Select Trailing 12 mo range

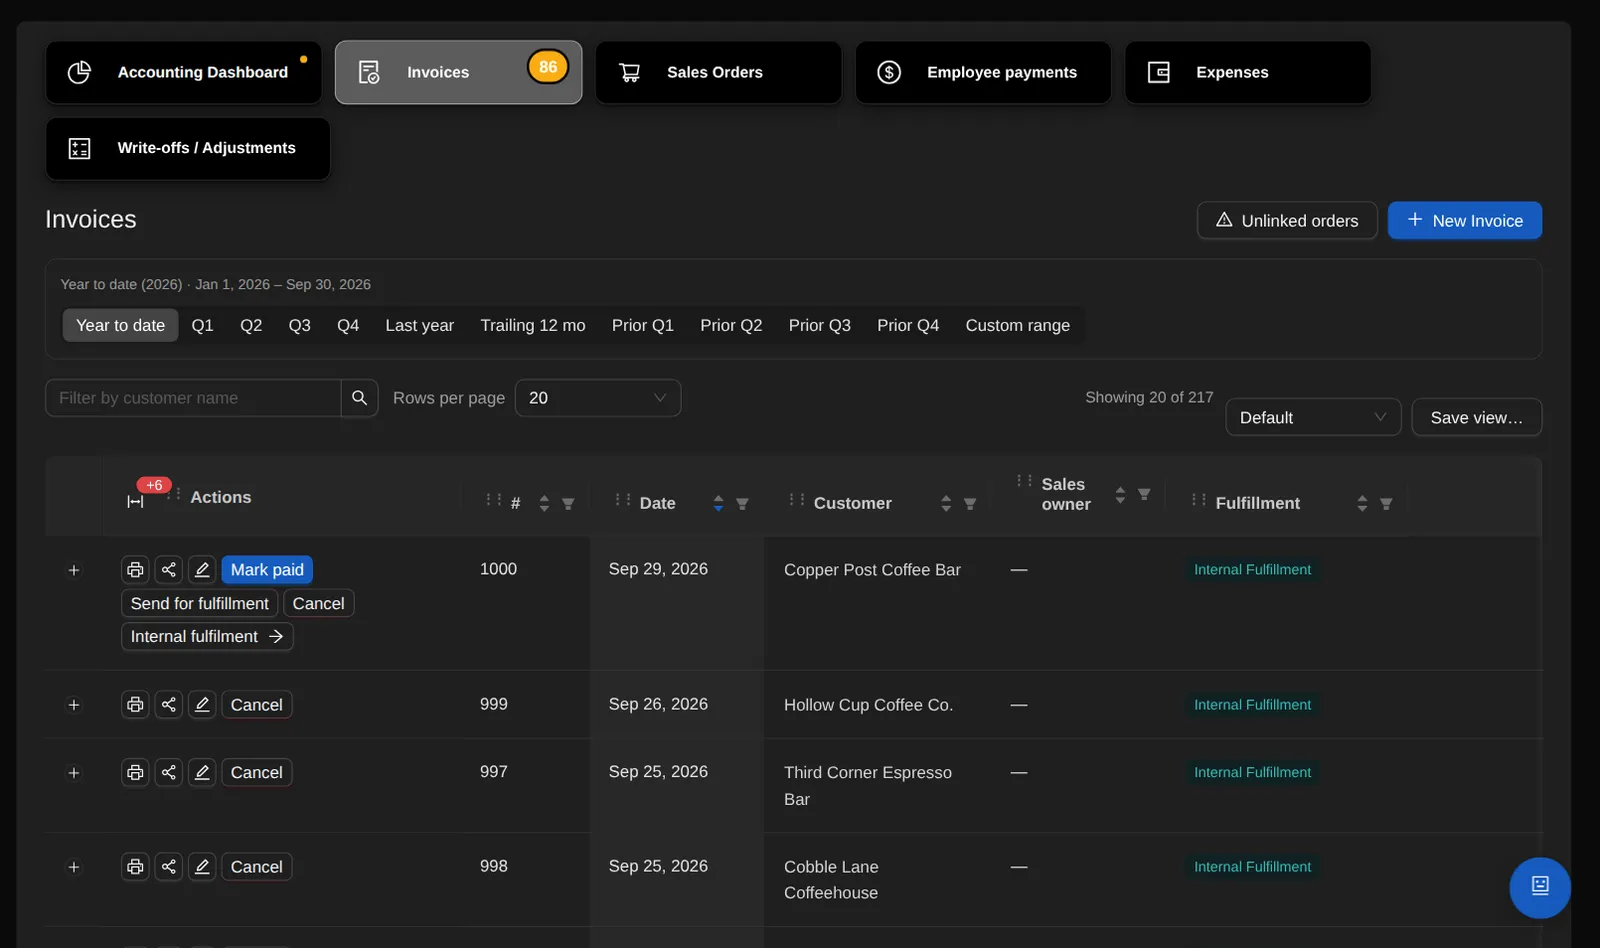click(x=533, y=326)
